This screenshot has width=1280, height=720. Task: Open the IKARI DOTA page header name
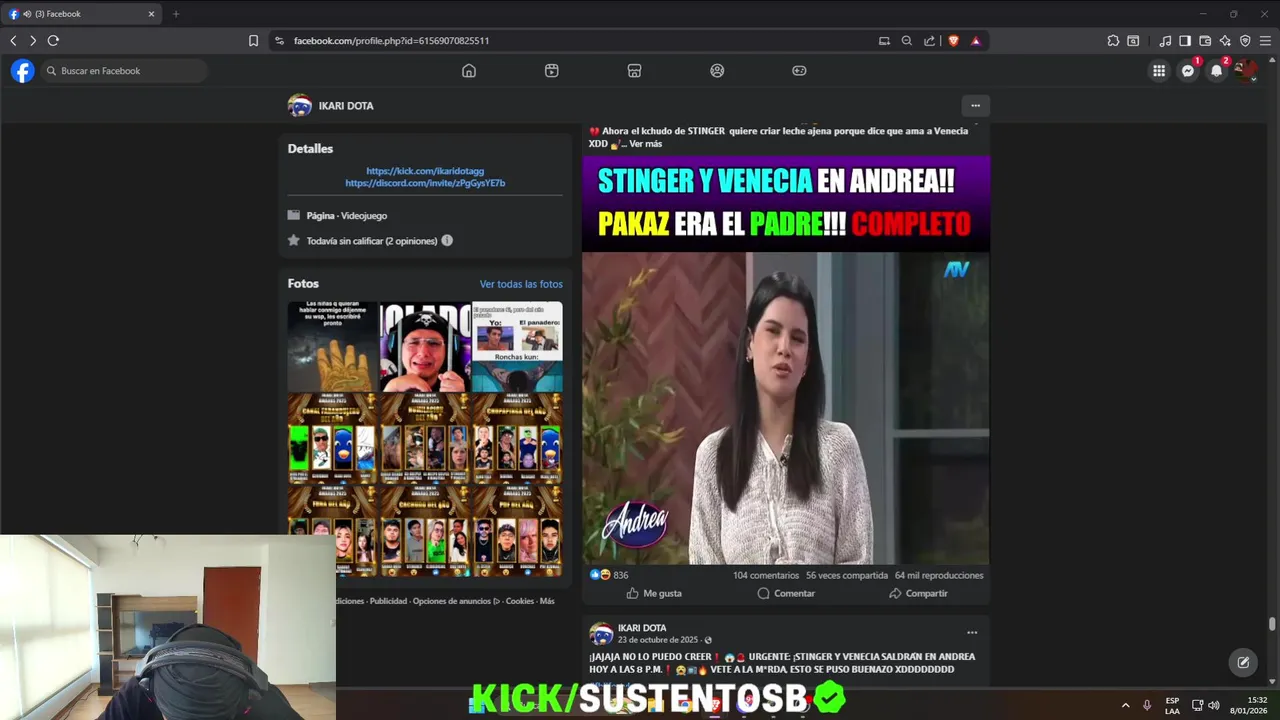click(x=345, y=106)
